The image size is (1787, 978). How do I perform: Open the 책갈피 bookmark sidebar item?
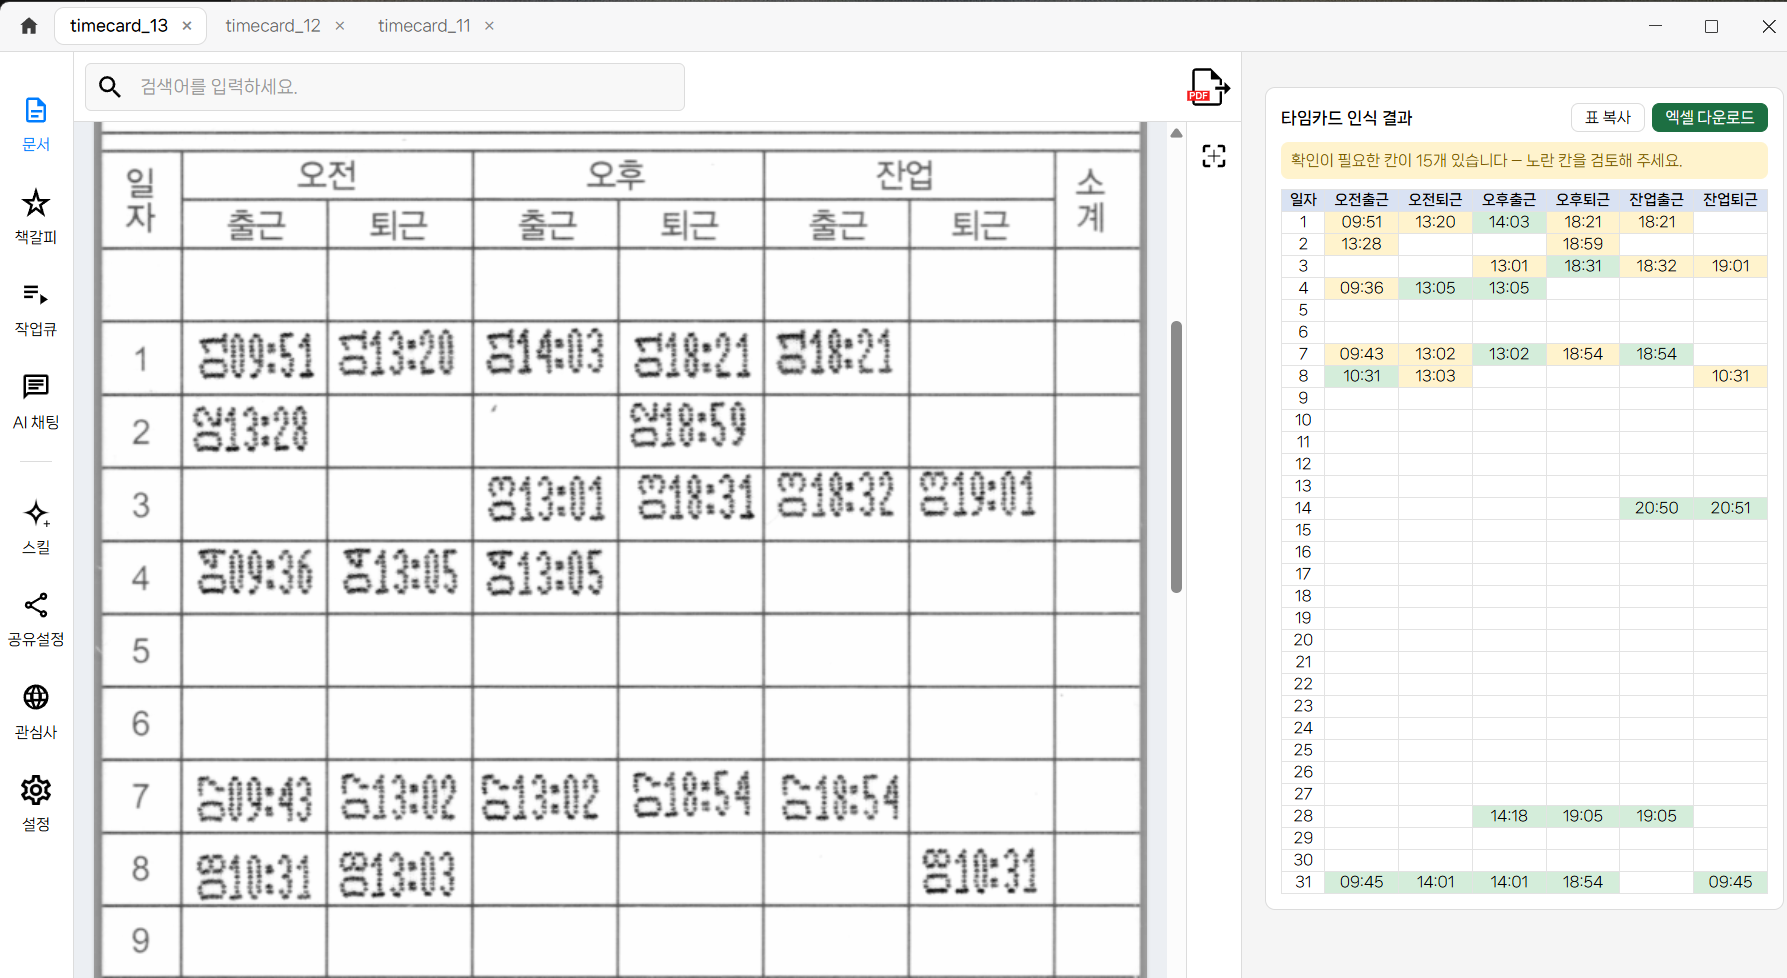36,216
